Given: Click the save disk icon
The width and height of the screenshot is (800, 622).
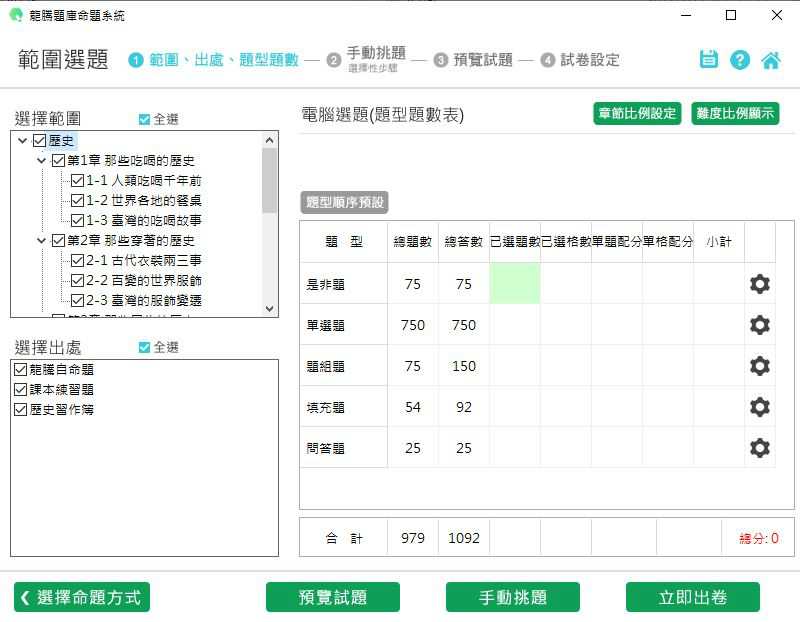Looking at the screenshot, I should [708, 60].
